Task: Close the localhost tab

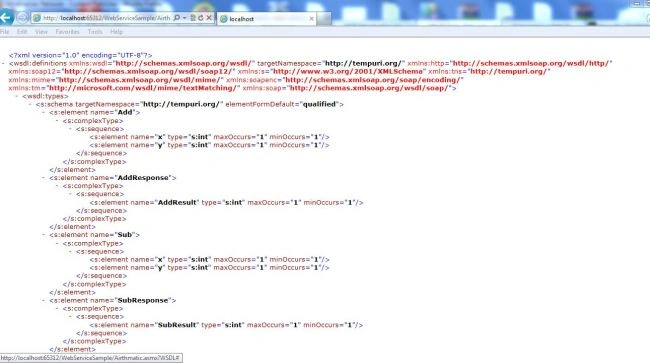Action: pyautogui.click(x=312, y=19)
